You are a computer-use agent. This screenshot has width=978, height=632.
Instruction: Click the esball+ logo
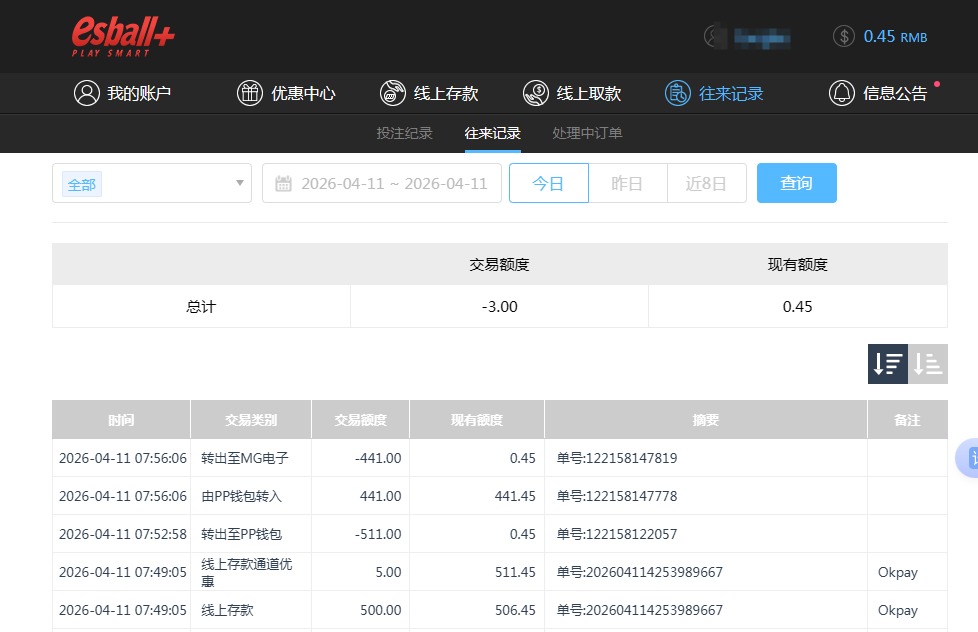pyautogui.click(x=121, y=34)
